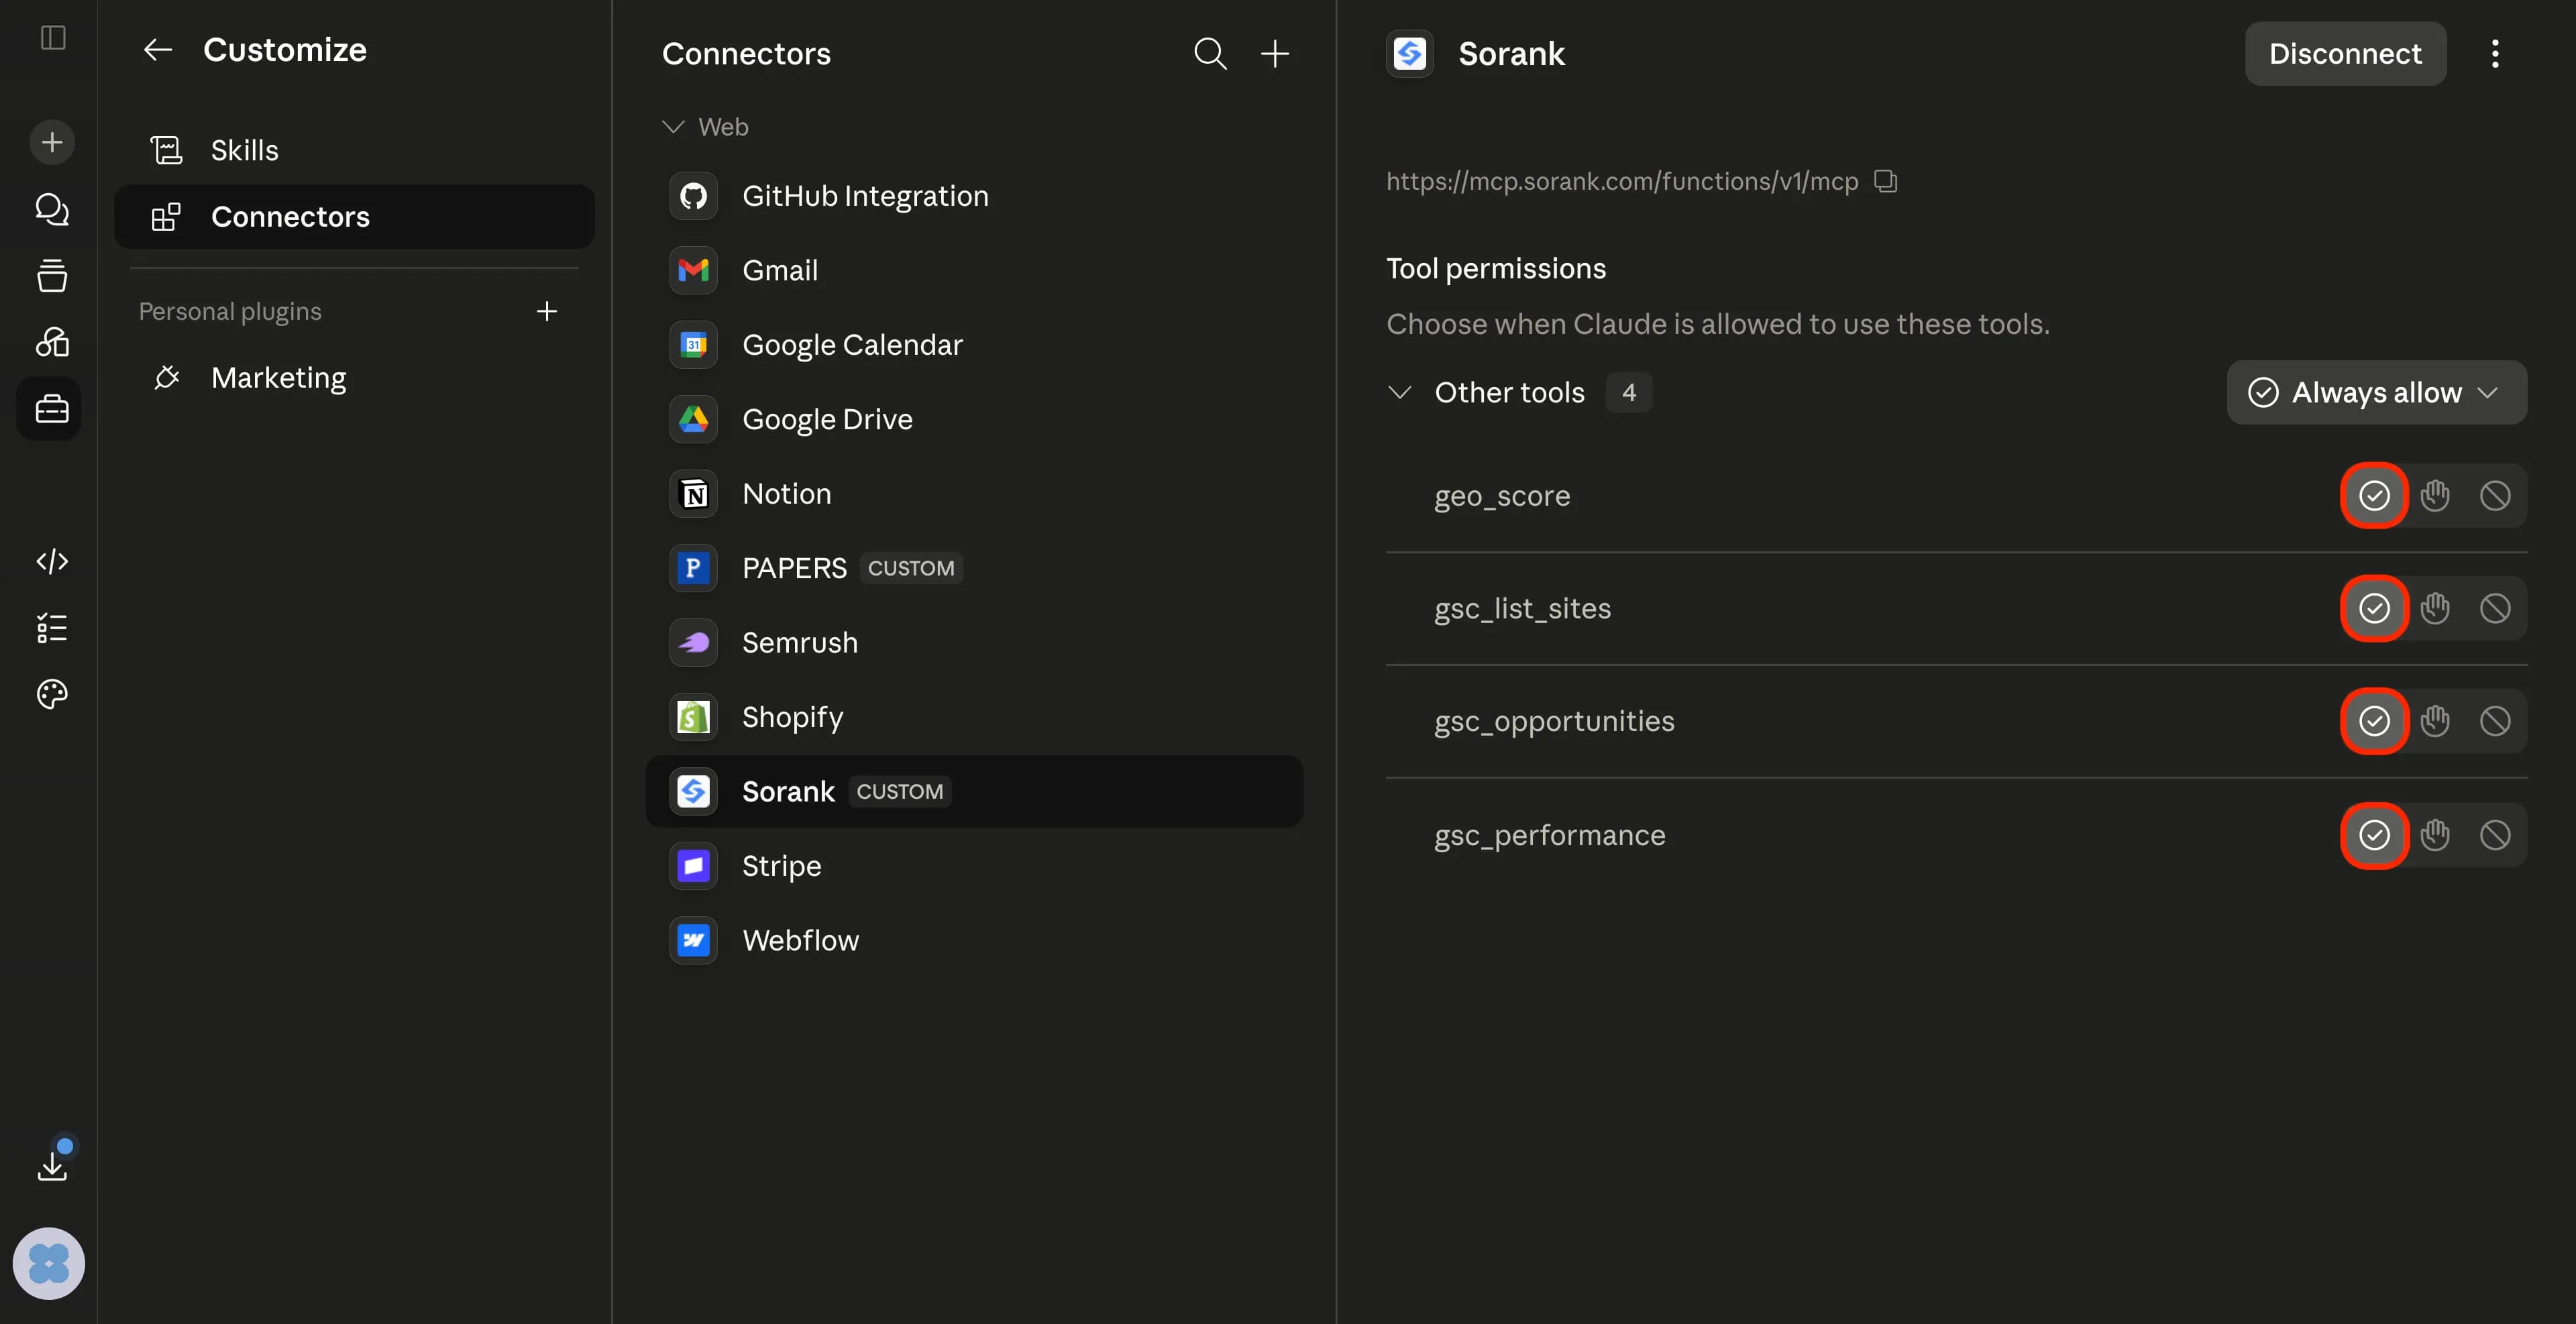This screenshot has height=1324, width=2576.
Task: Click the Google Drive logo icon
Action: tap(693, 419)
